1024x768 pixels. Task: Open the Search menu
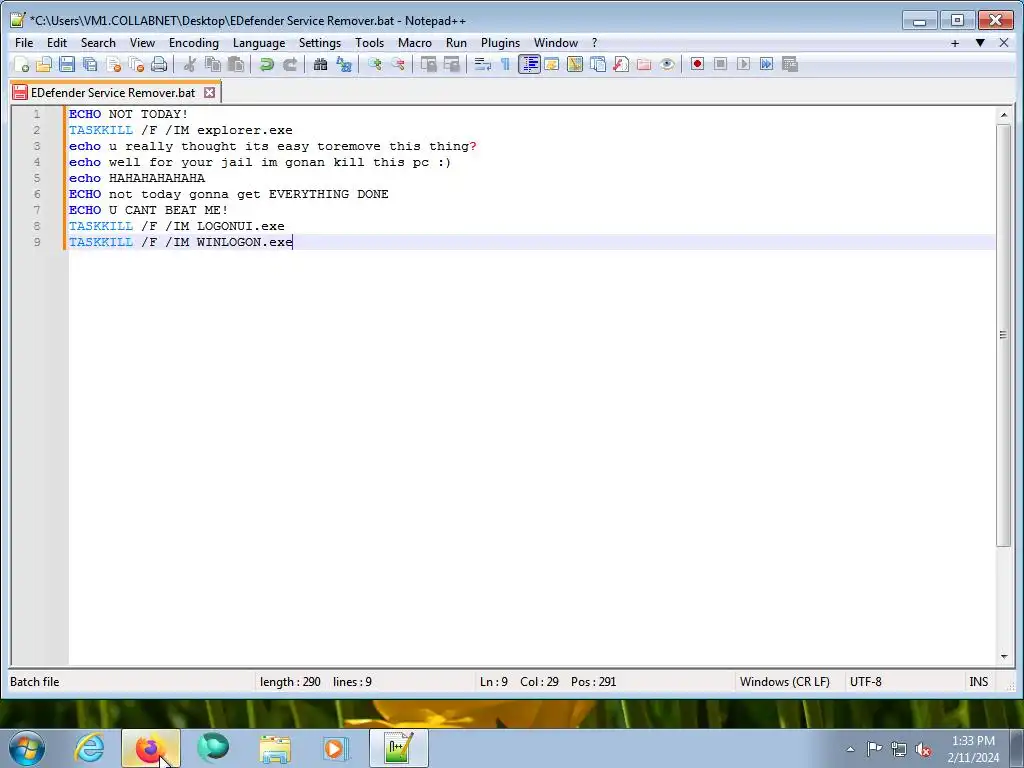tap(98, 42)
